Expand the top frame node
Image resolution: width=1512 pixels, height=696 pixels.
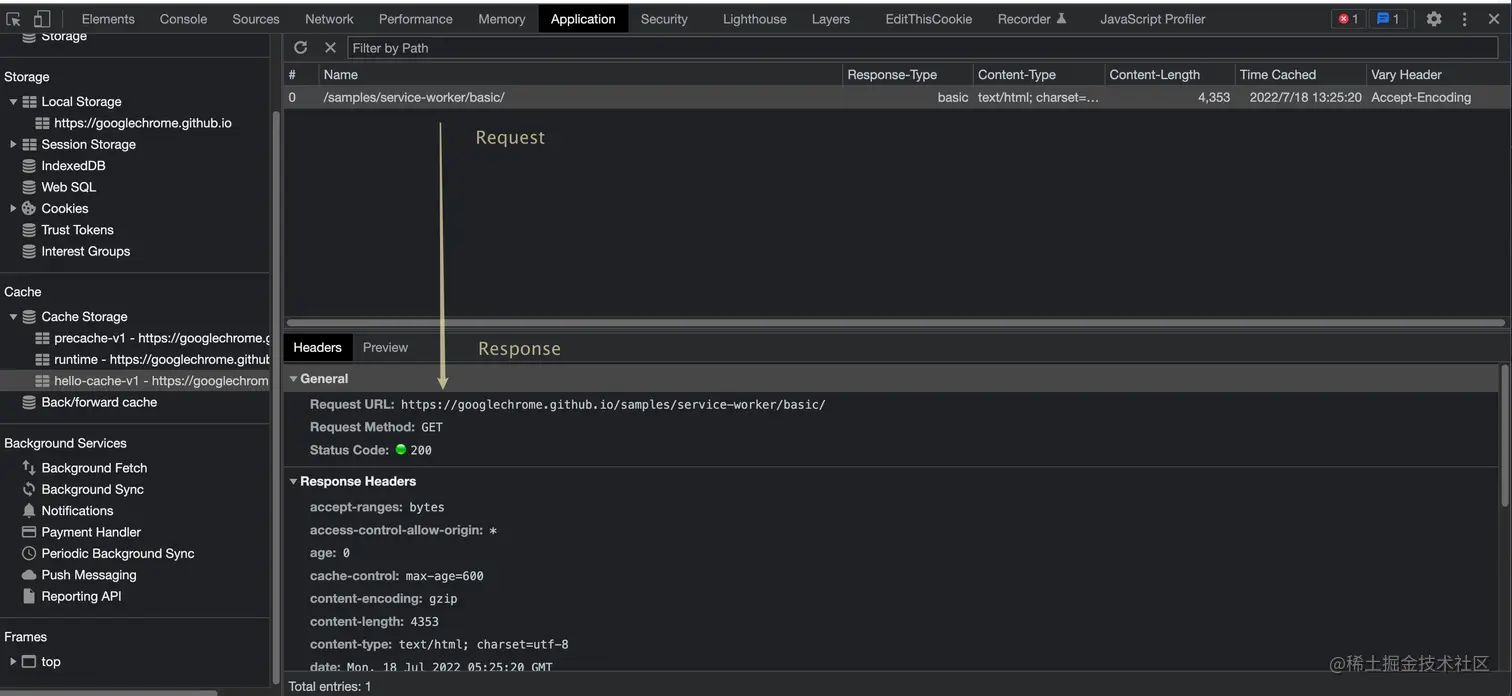pos(13,662)
